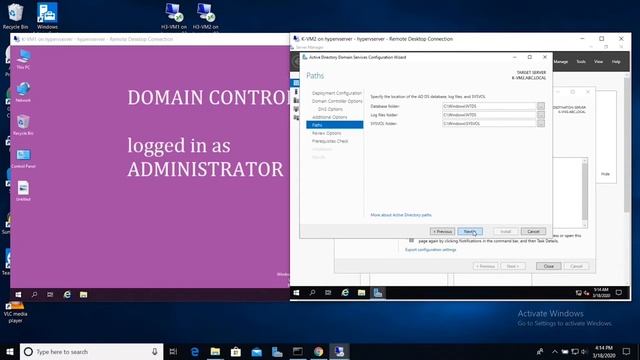Open Recycle Bin on host desktop
This screenshot has width=640, height=360.
click(x=15, y=16)
